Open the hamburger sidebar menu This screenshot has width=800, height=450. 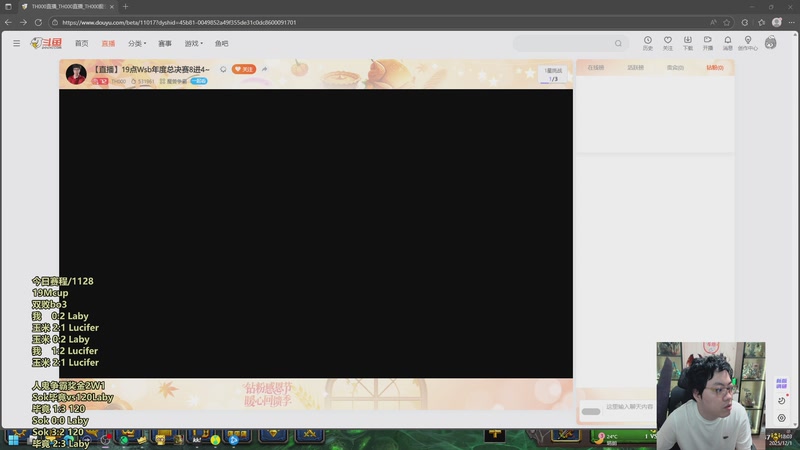[16, 43]
